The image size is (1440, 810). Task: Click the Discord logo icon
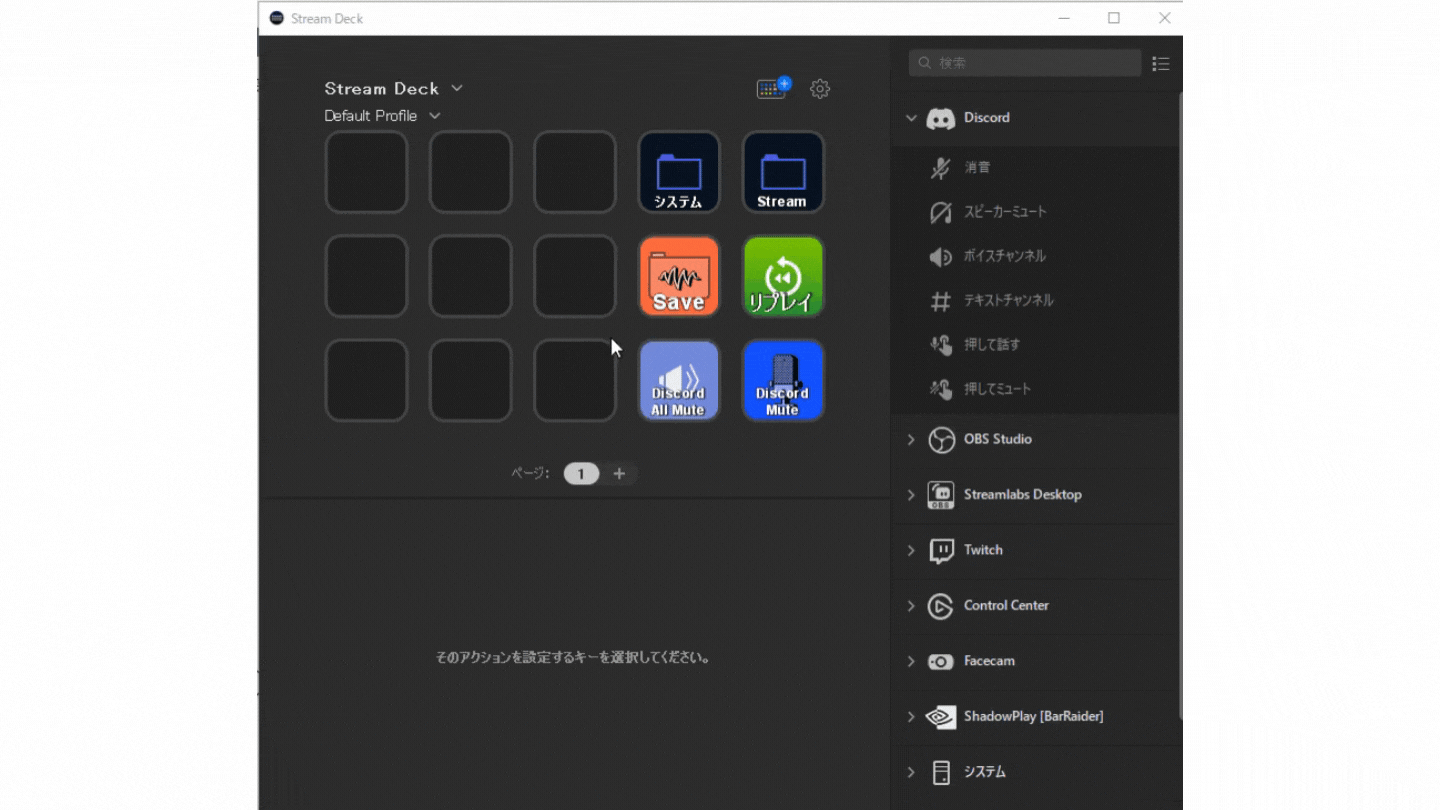tap(940, 118)
